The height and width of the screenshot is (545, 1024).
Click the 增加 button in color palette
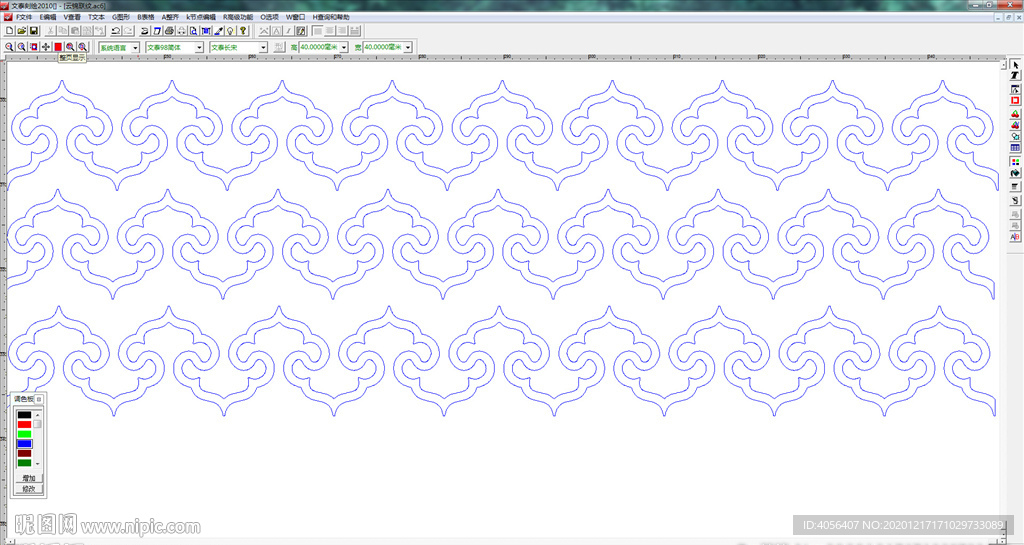29,478
